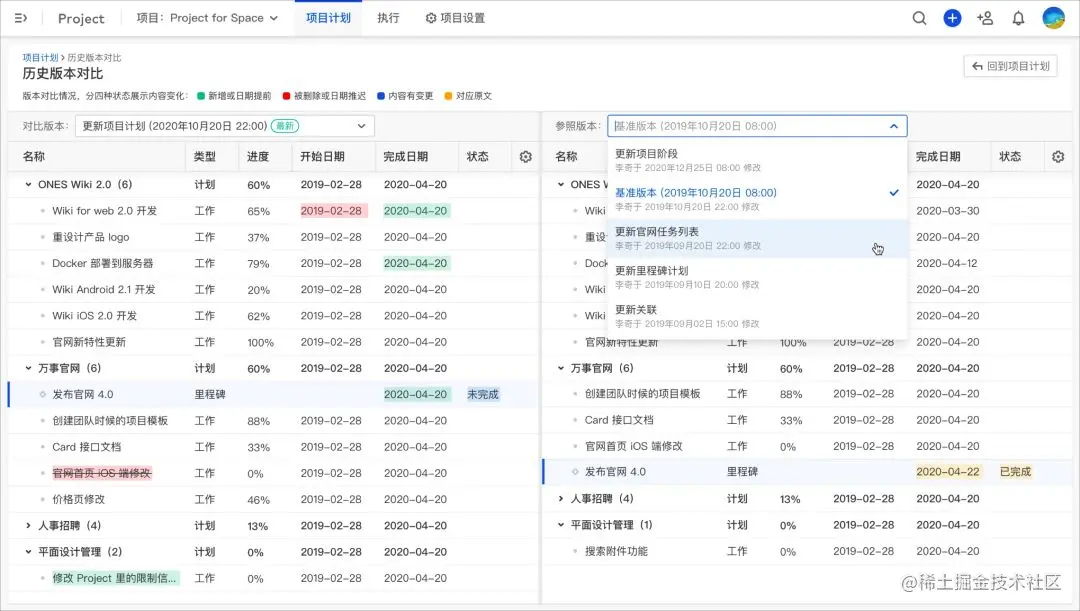The image size is (1080, 611).
Task: Open the 项目计划 tab
Action: coord(328,18)
